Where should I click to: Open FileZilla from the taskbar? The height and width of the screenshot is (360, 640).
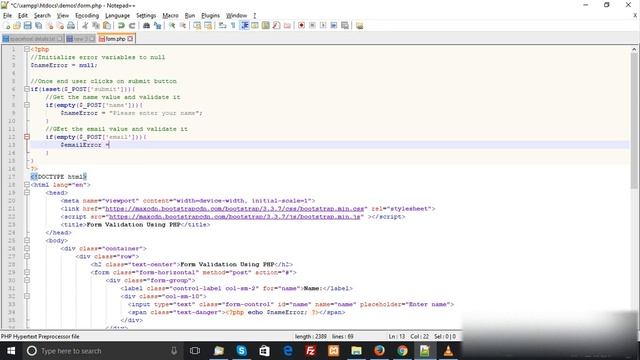point(311,351)
